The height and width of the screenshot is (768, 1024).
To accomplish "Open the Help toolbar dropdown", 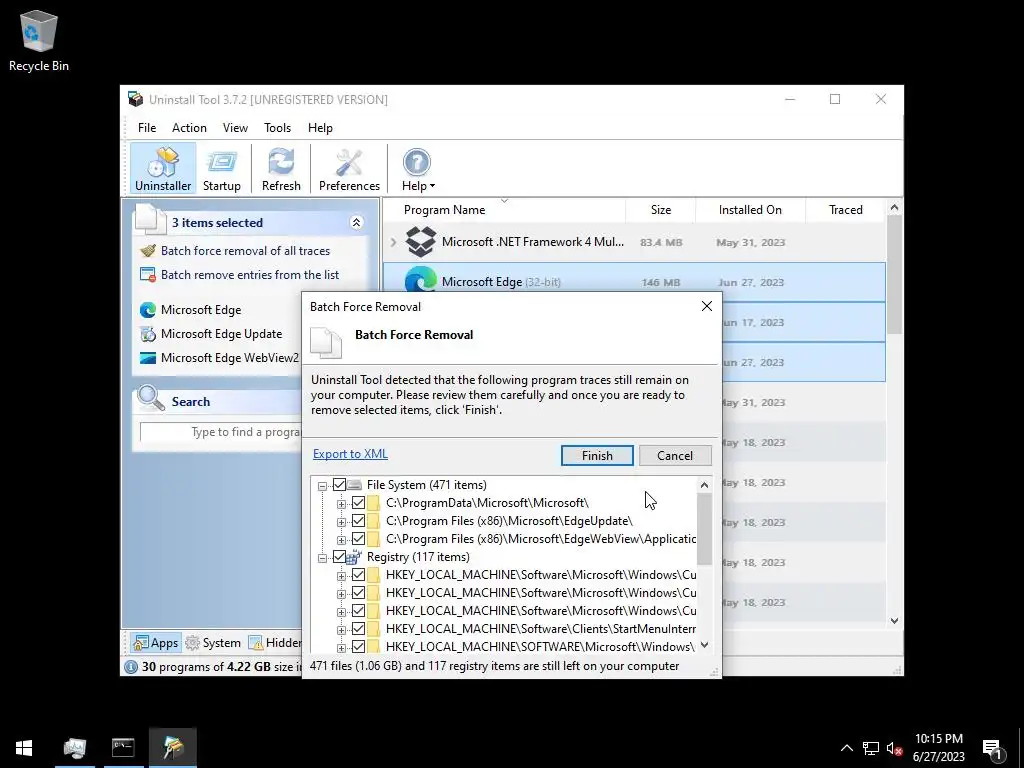I will point(417,169).
